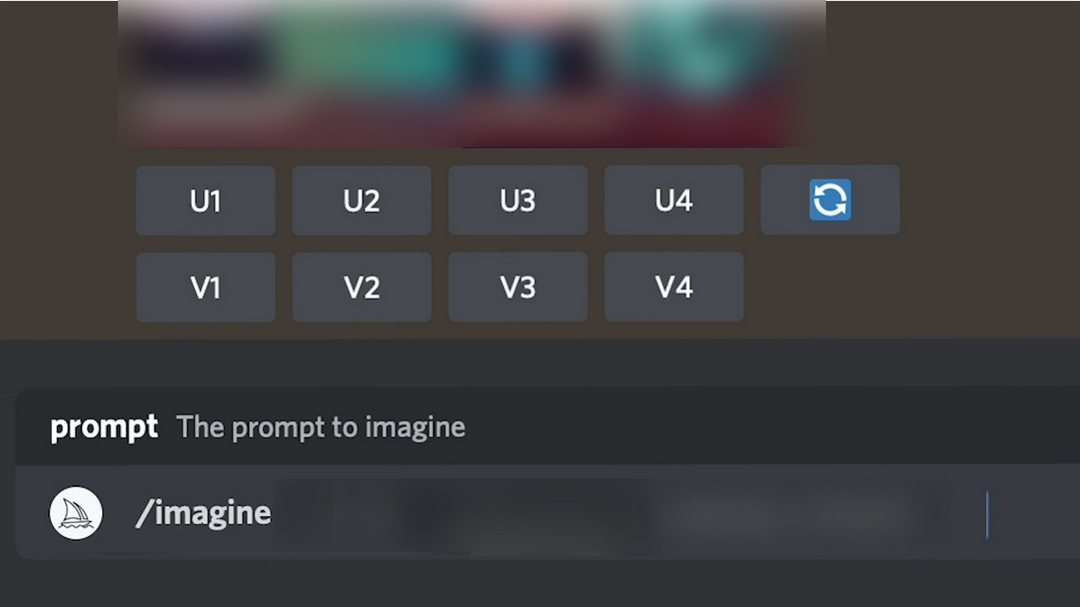
Task: Select U4 to upscale fourth image
Action: pyautogui.click(x=673, y=201)
